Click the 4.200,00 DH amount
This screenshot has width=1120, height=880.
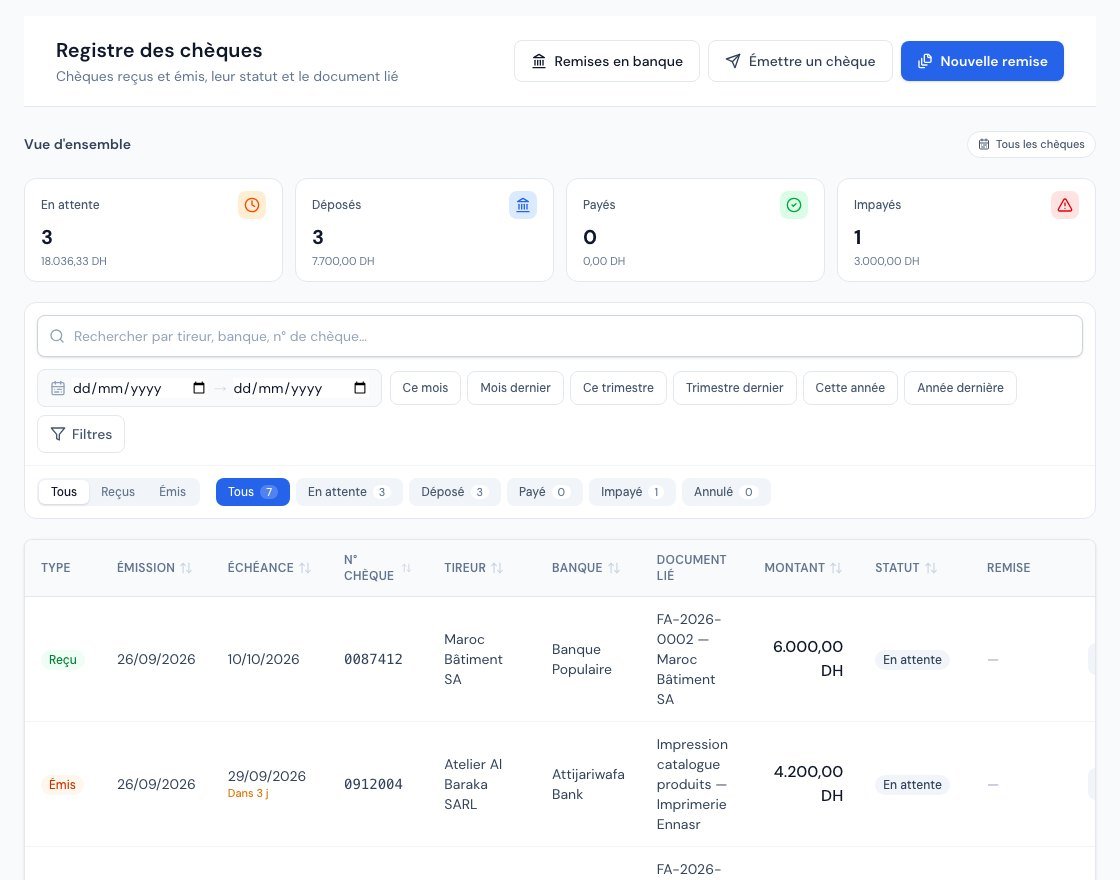[808, 784]
